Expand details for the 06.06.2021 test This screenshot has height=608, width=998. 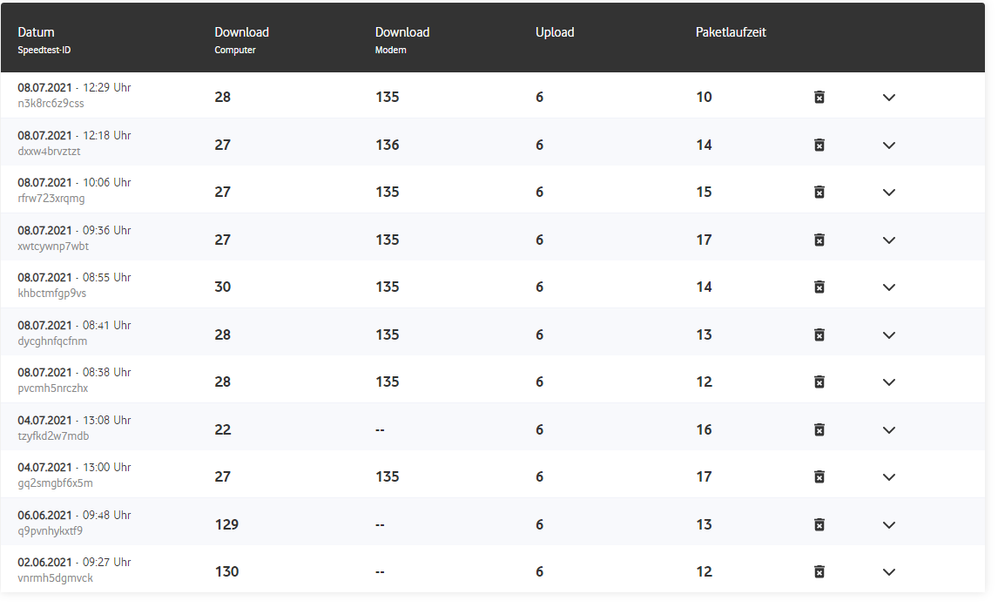tap(889, 525)
